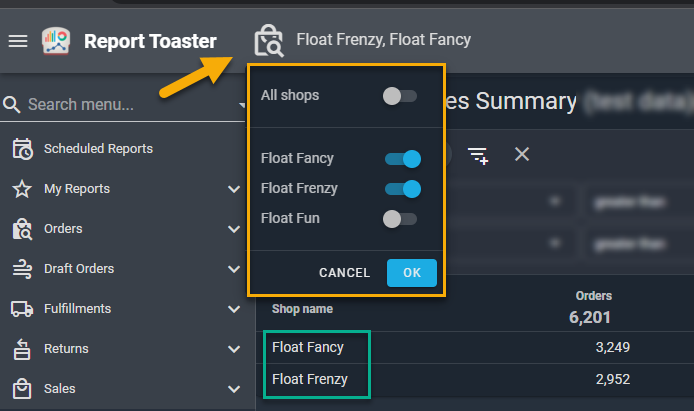Screen dimensions: 694x411
Task: Switch on the Float Fun toggle
Action: 400,218
